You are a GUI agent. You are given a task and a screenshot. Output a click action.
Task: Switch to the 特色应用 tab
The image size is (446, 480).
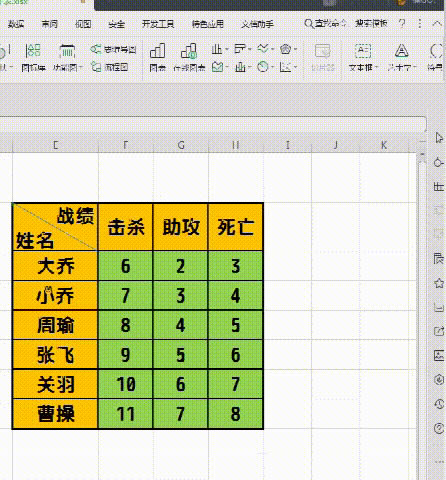click(x=208, y=24)
